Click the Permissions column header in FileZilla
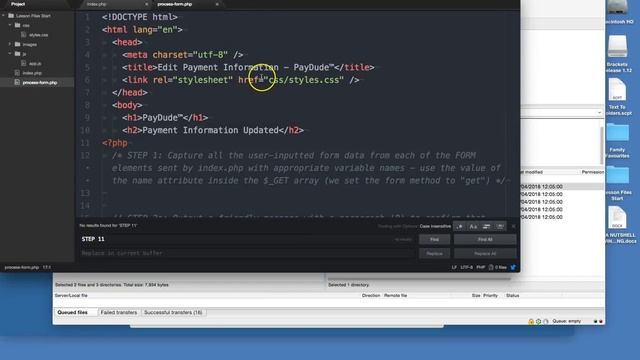The width and height of the screenshot is (640, 360). pos(593,172)
